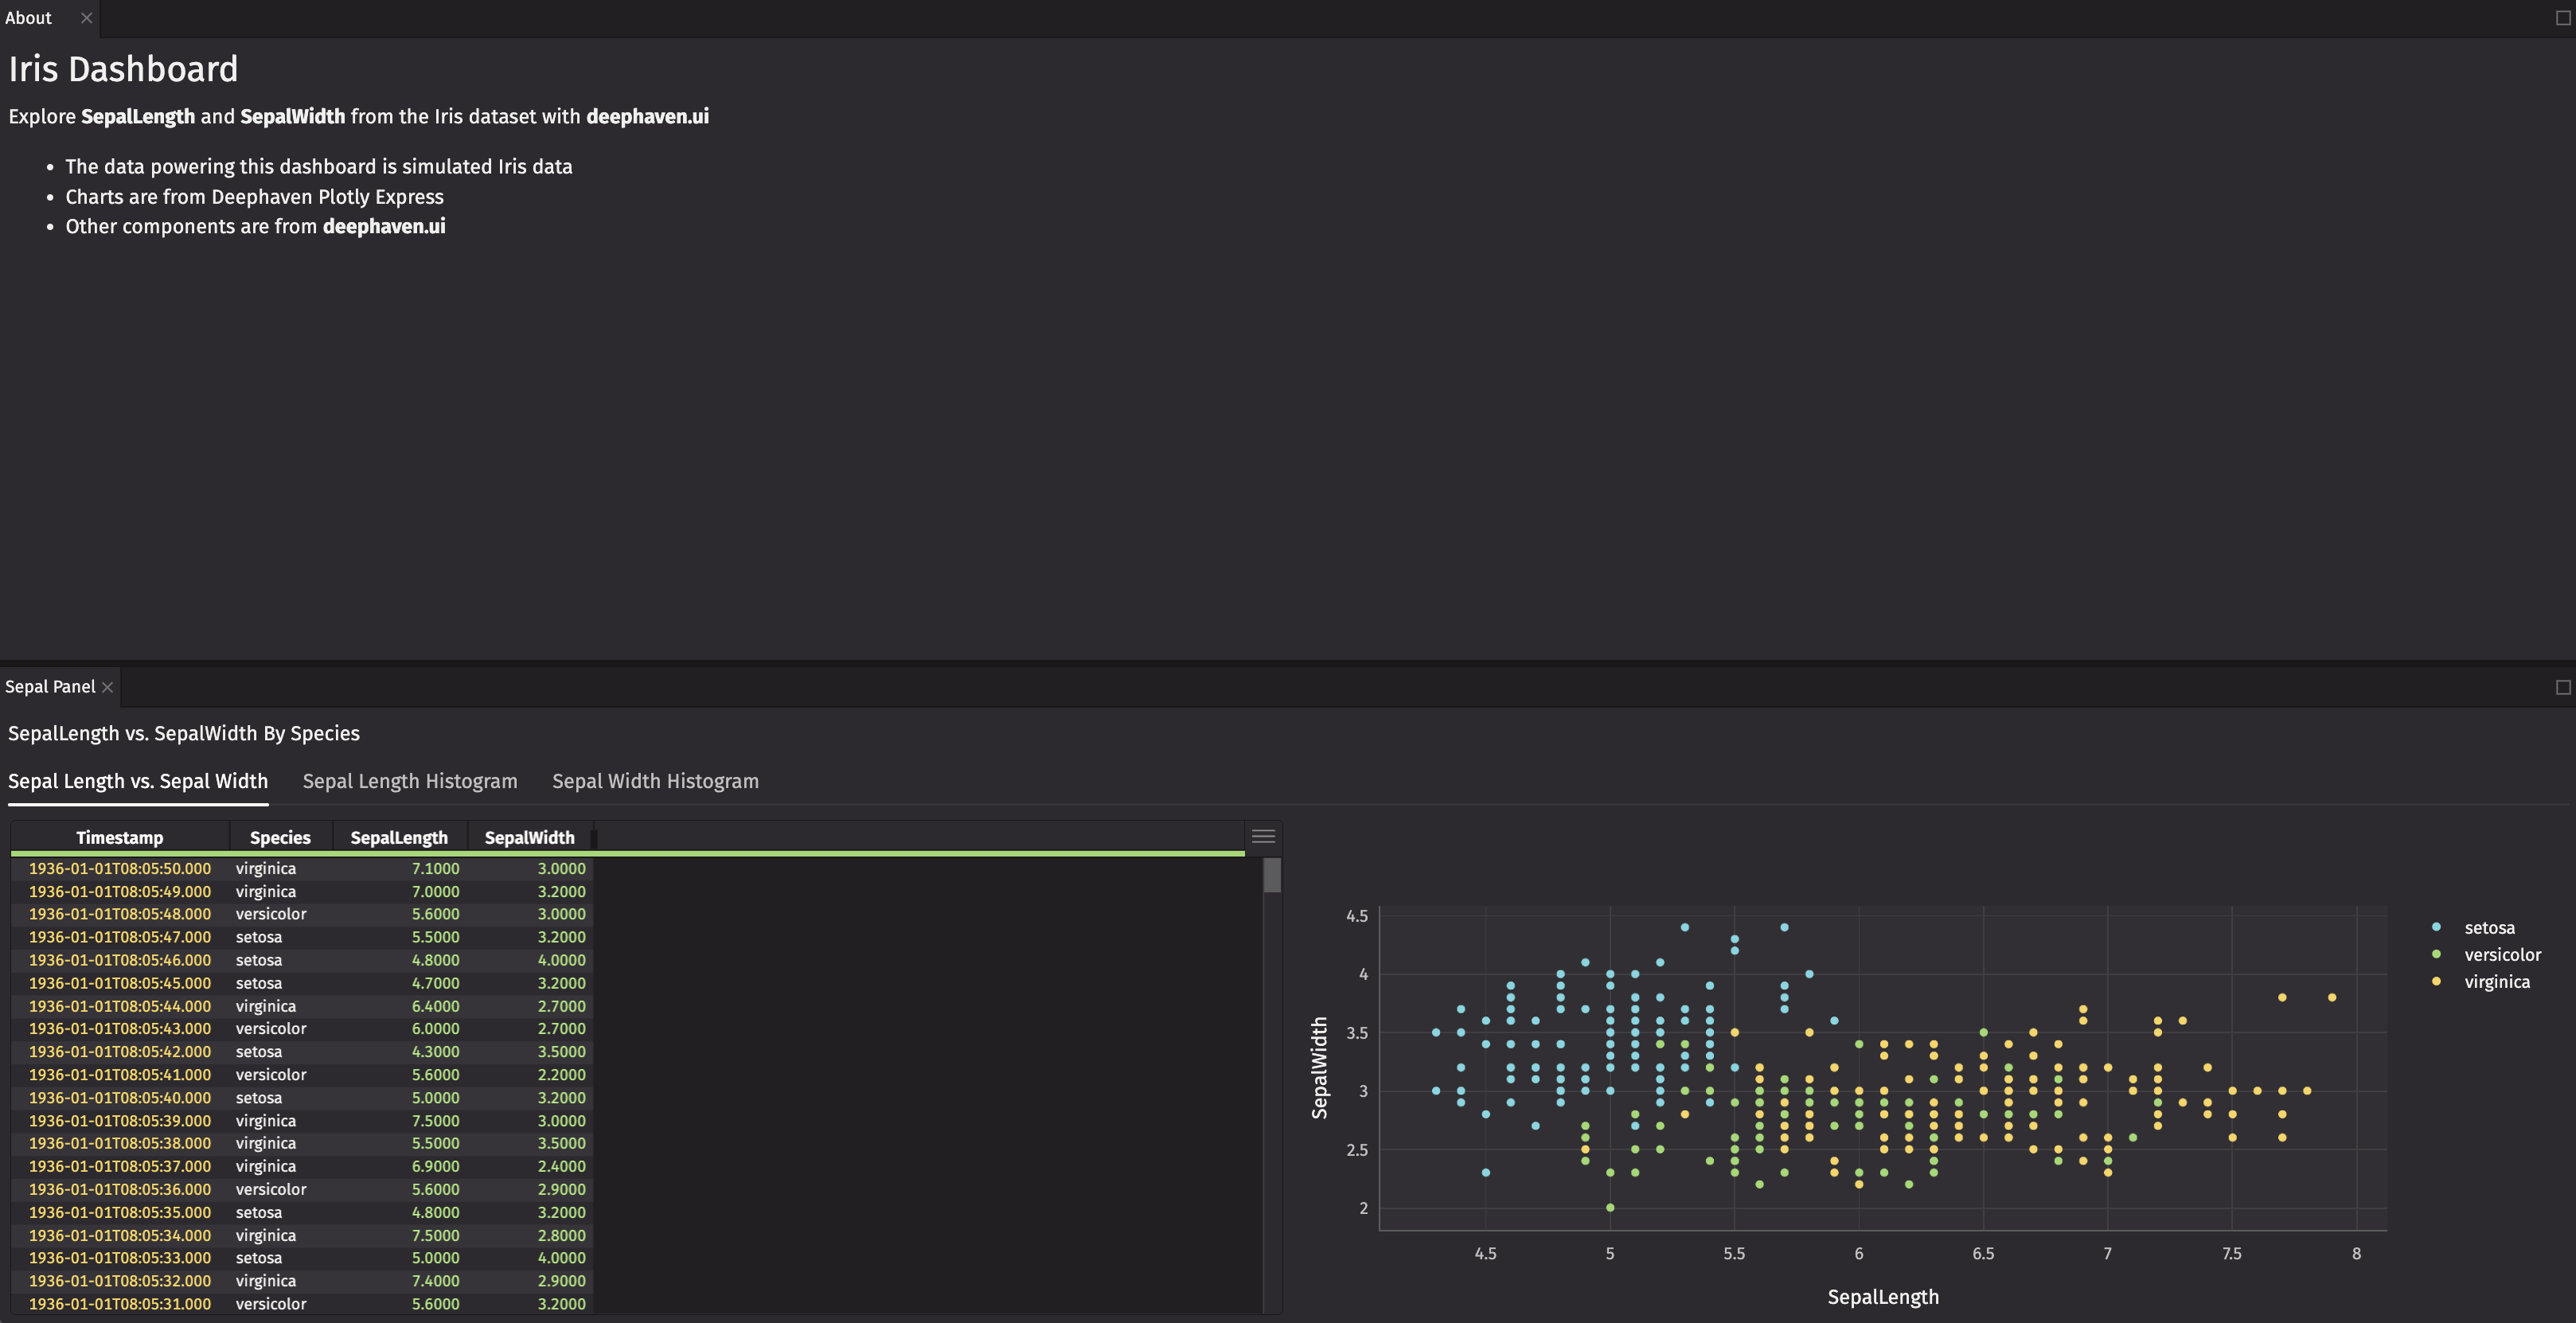The width and height of the screenshot is (2576, 1323).
Task: Close the About tab
Action: point(86,17)
